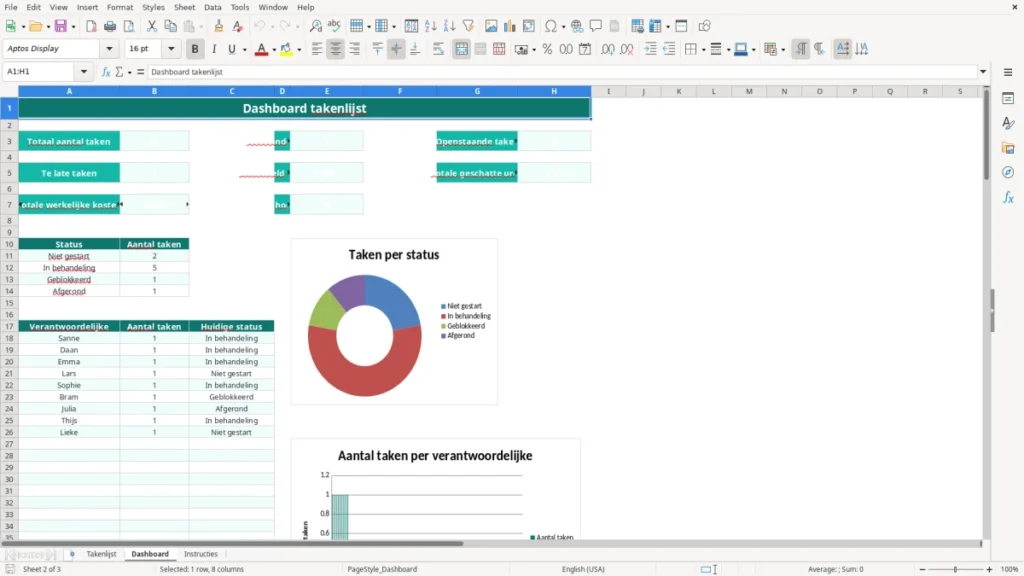Expand the font size dropdown
Image resolution: width=1024 pixels, height=576 pixels.
(171, 49)
